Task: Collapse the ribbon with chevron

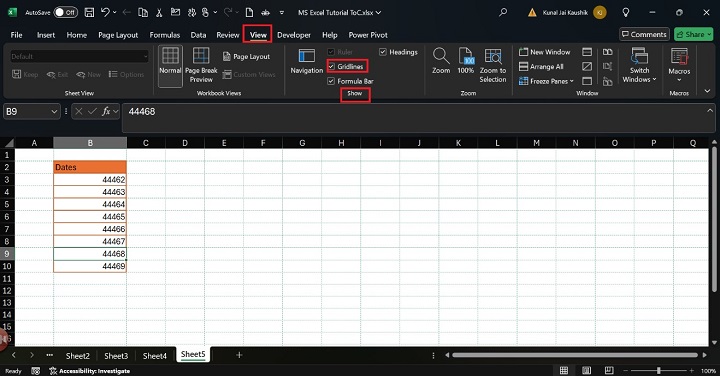Action: (708, 91)
